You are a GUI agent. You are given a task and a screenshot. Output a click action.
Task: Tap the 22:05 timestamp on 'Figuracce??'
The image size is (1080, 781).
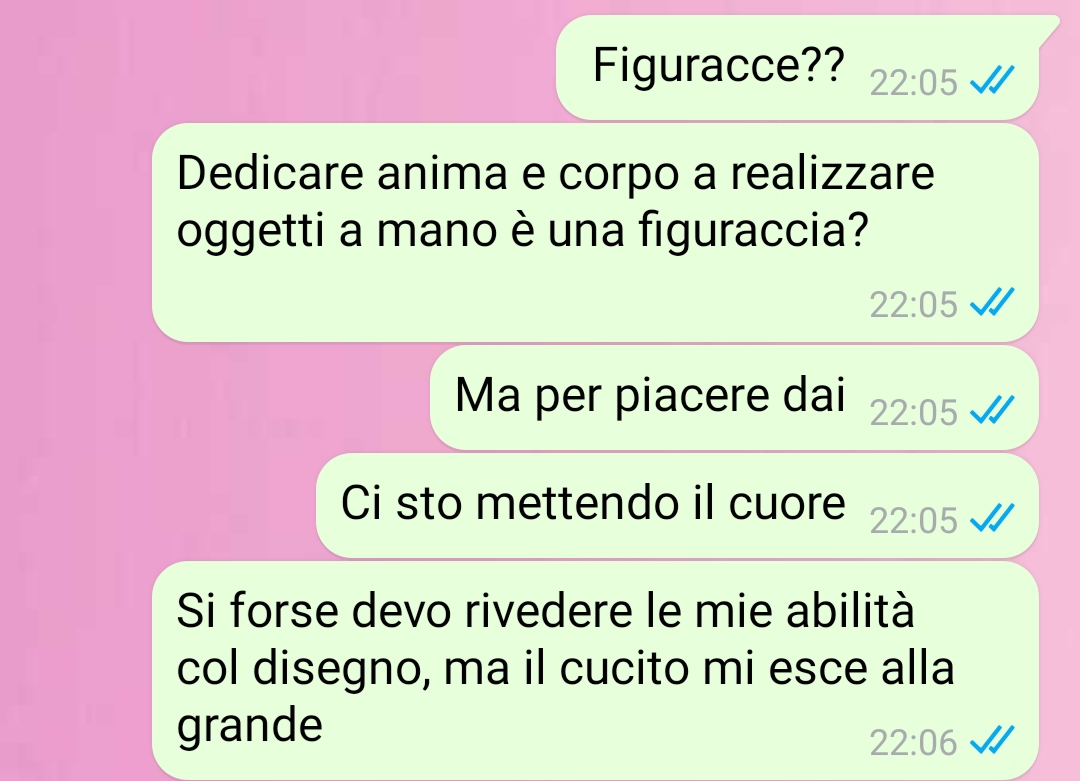[913, 83]
